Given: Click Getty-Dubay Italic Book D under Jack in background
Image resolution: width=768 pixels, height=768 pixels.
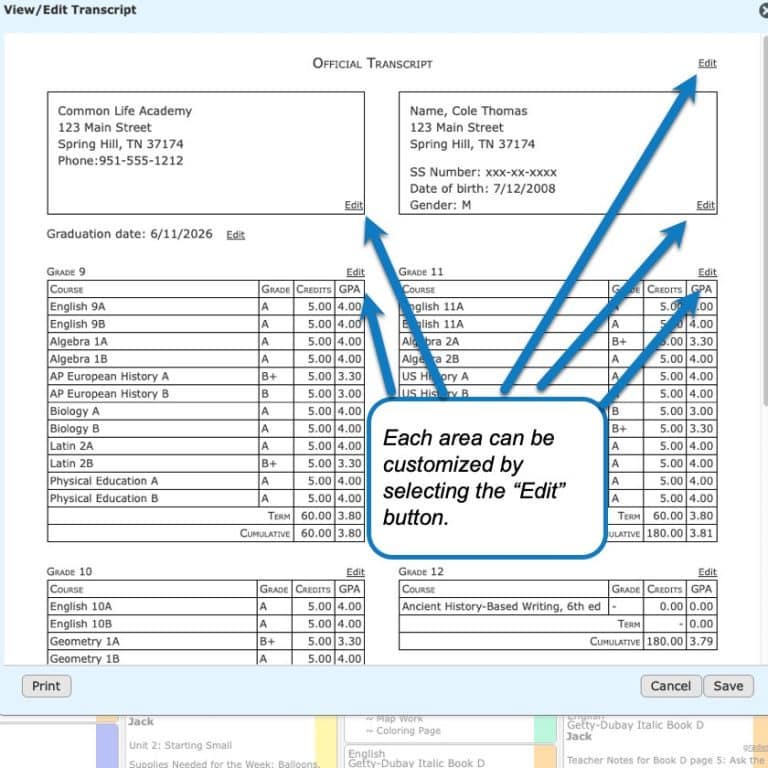Looking at the screenshot, I should [x=635, y=725].
